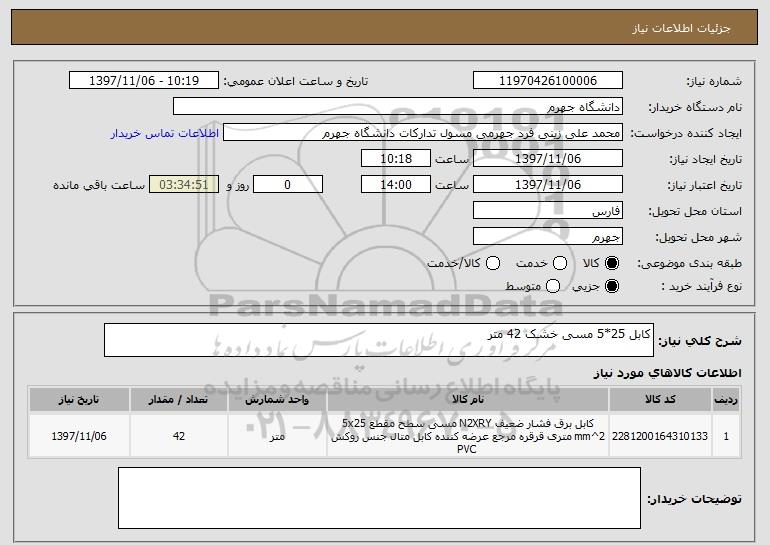Click the نام کالا column header

pyautogui.click(x=468, y=400)
